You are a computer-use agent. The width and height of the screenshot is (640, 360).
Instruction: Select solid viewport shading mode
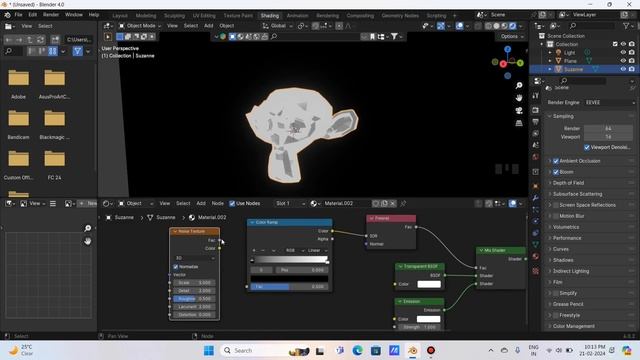click(496, 26)
